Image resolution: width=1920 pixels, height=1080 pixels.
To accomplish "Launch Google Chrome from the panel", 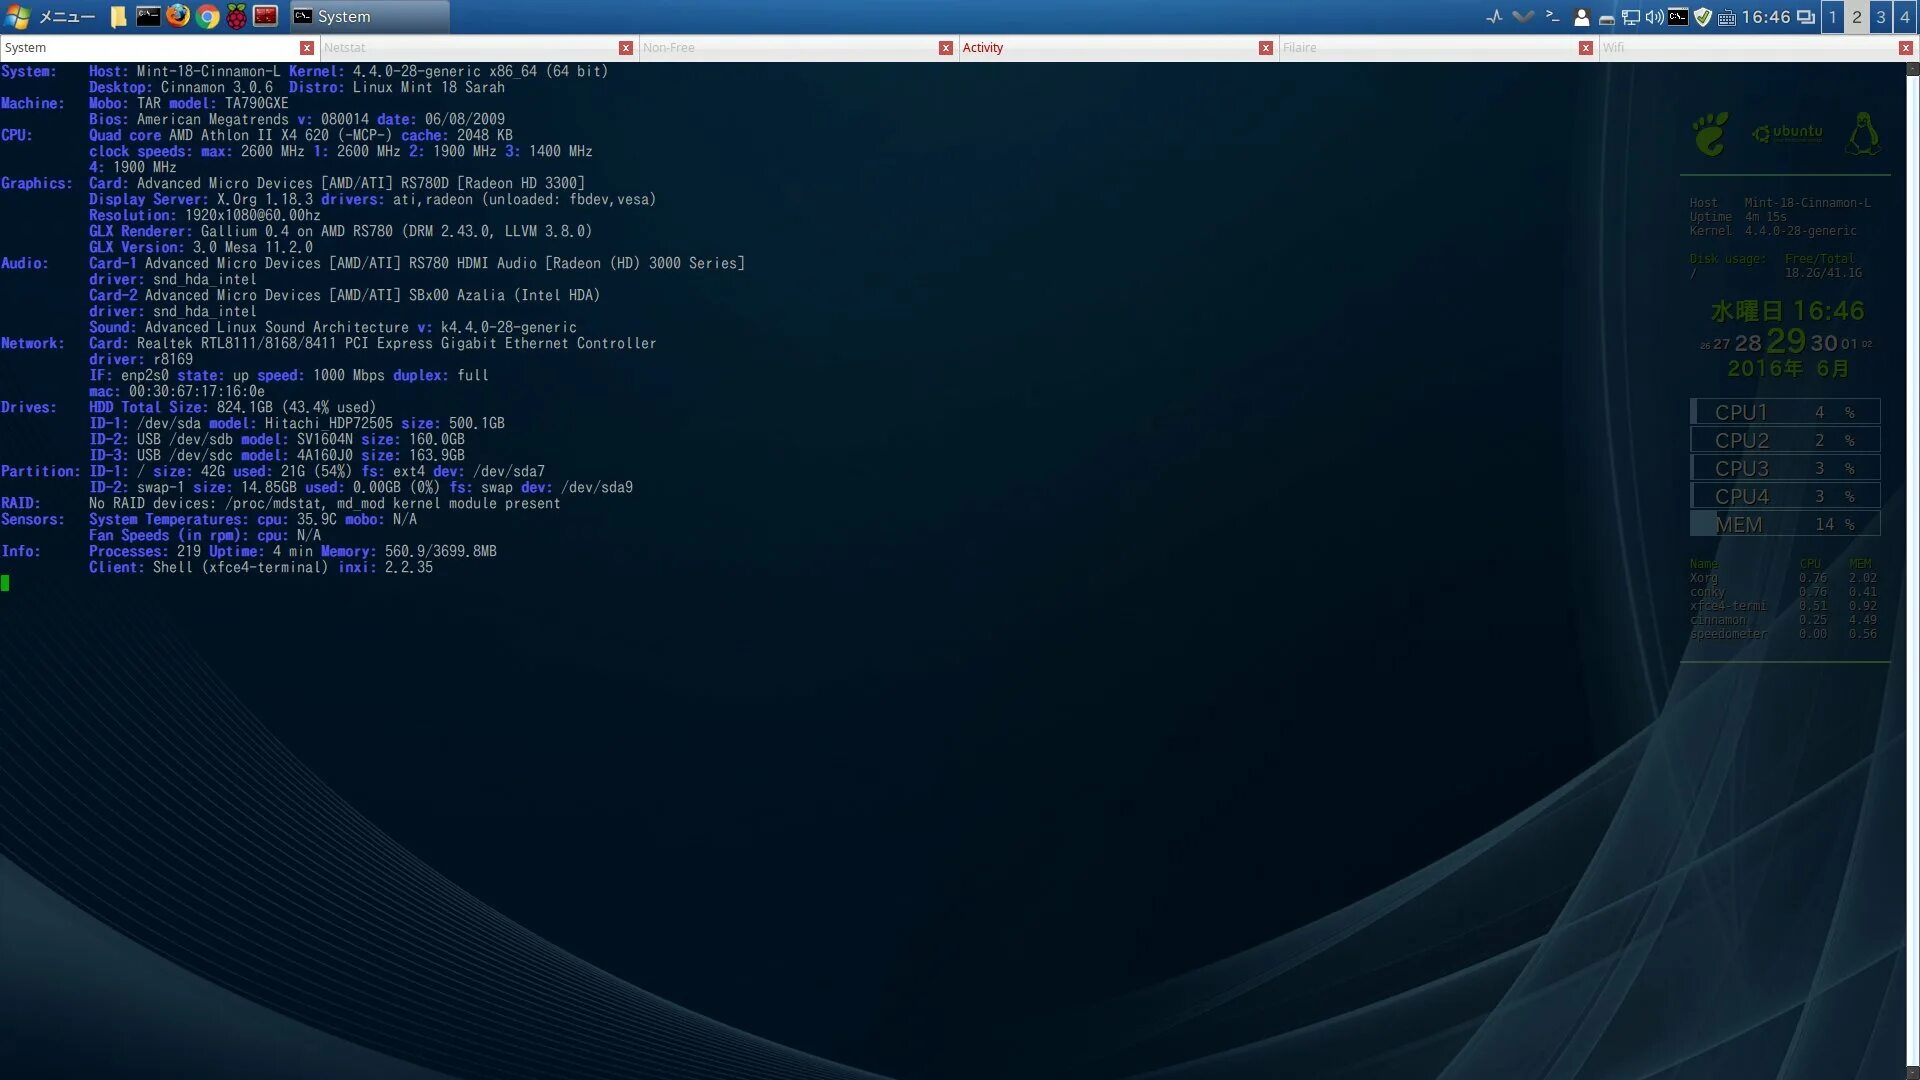I will click(x=207, y=16).
